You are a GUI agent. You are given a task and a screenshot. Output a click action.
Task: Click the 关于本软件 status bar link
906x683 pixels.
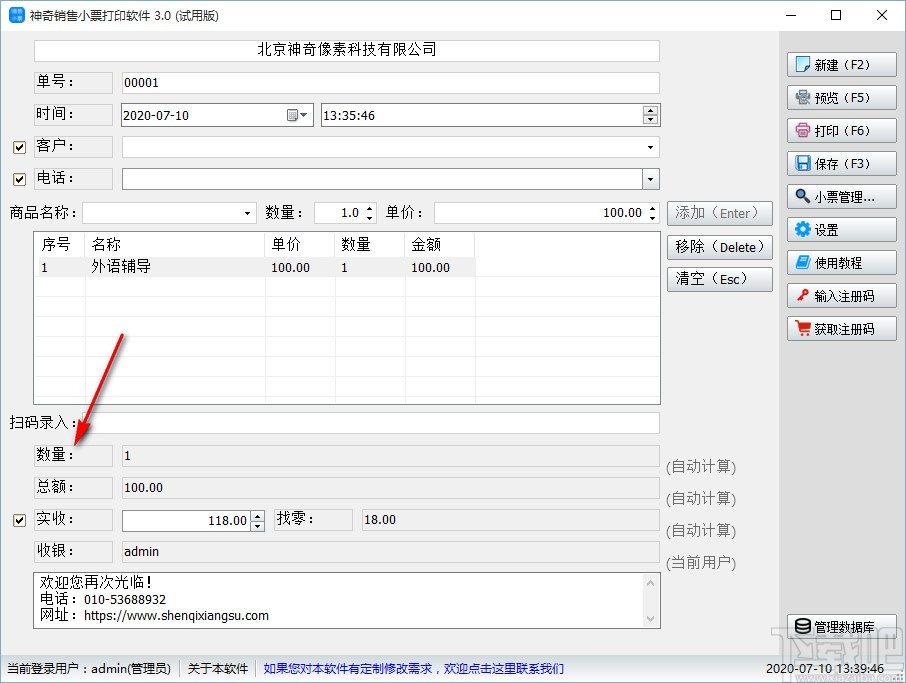pyautogui.click(x=218, y=669)
